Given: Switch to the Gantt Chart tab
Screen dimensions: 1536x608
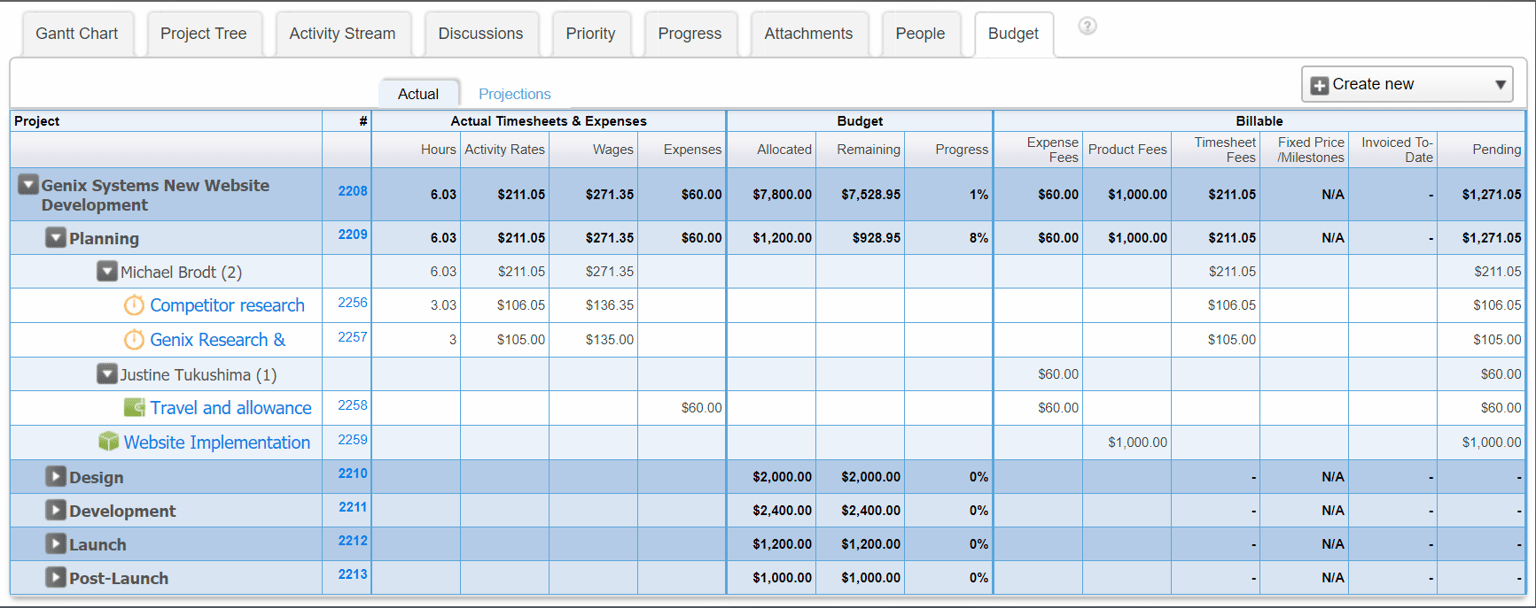Looking at the screenshot, I should tap(78, 33).
